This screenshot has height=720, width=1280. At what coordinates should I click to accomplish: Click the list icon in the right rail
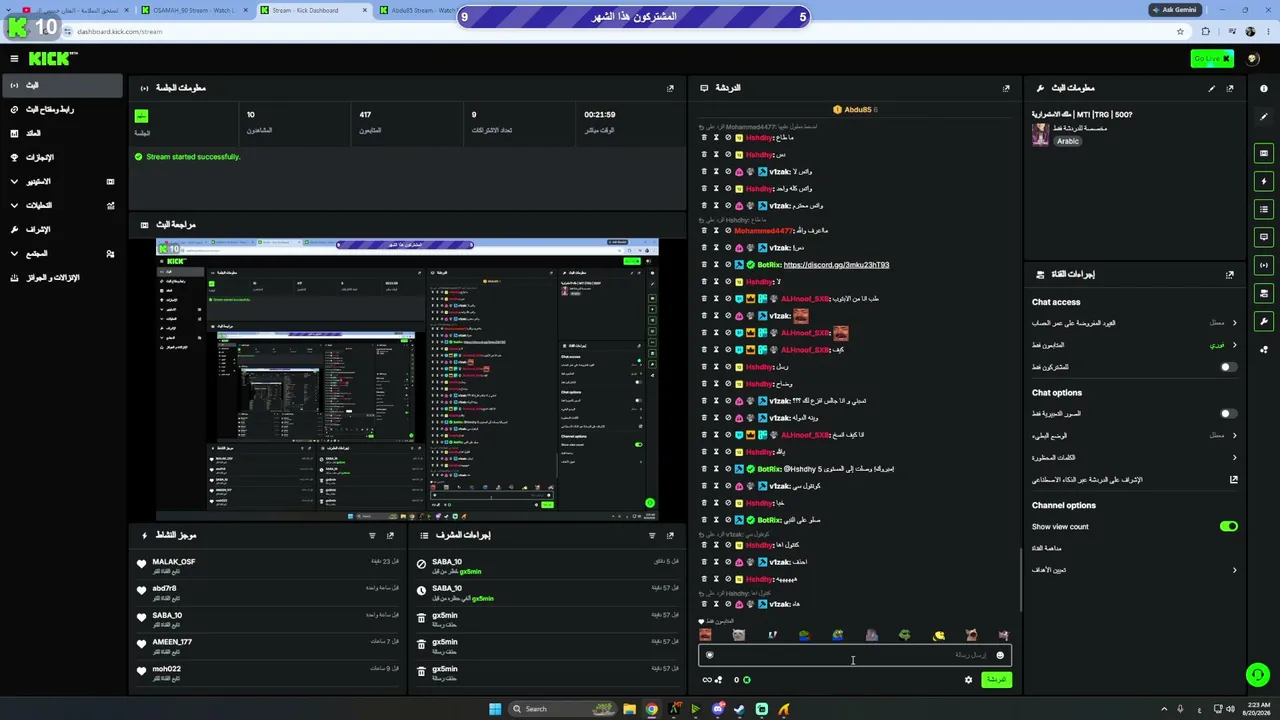(x=1264, y=210)
